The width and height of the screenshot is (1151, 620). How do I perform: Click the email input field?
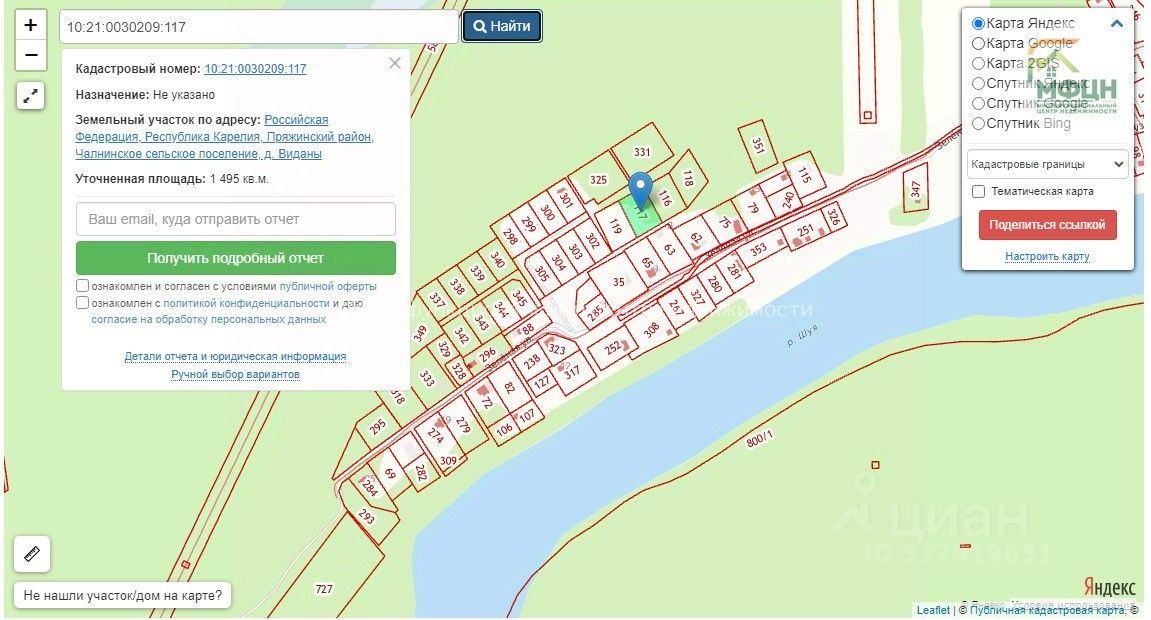coord(236,219)
